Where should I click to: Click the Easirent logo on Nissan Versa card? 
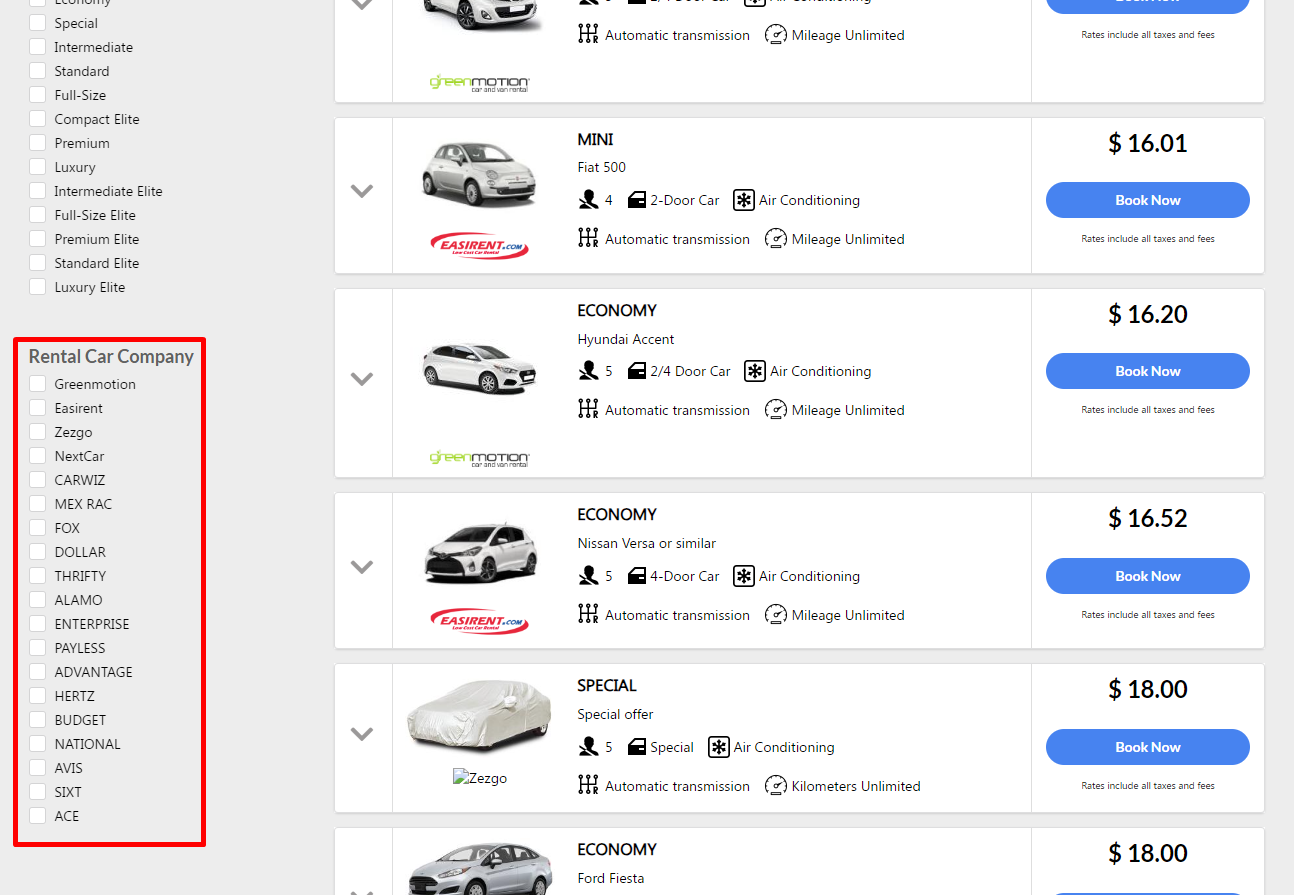point(479,621)
